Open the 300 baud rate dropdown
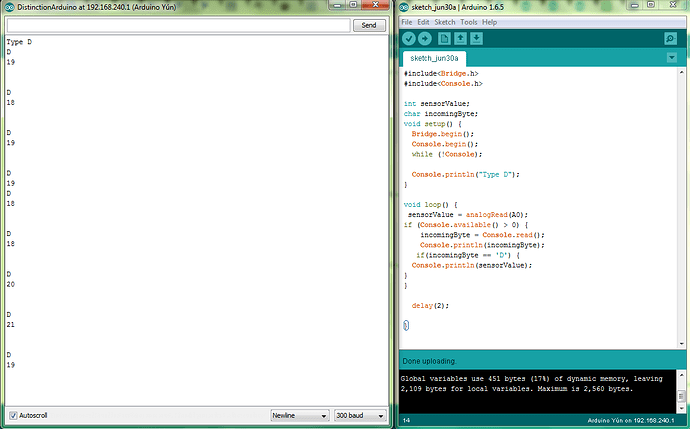 click(x=360, y=415)
